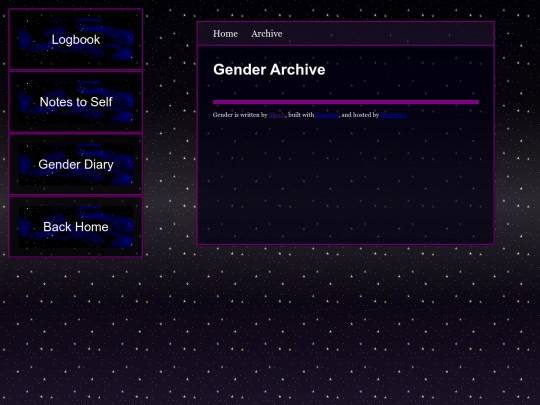Screen dimensions: 540x405
Task: Open Notes to Self
Action: tap(76, 102)
